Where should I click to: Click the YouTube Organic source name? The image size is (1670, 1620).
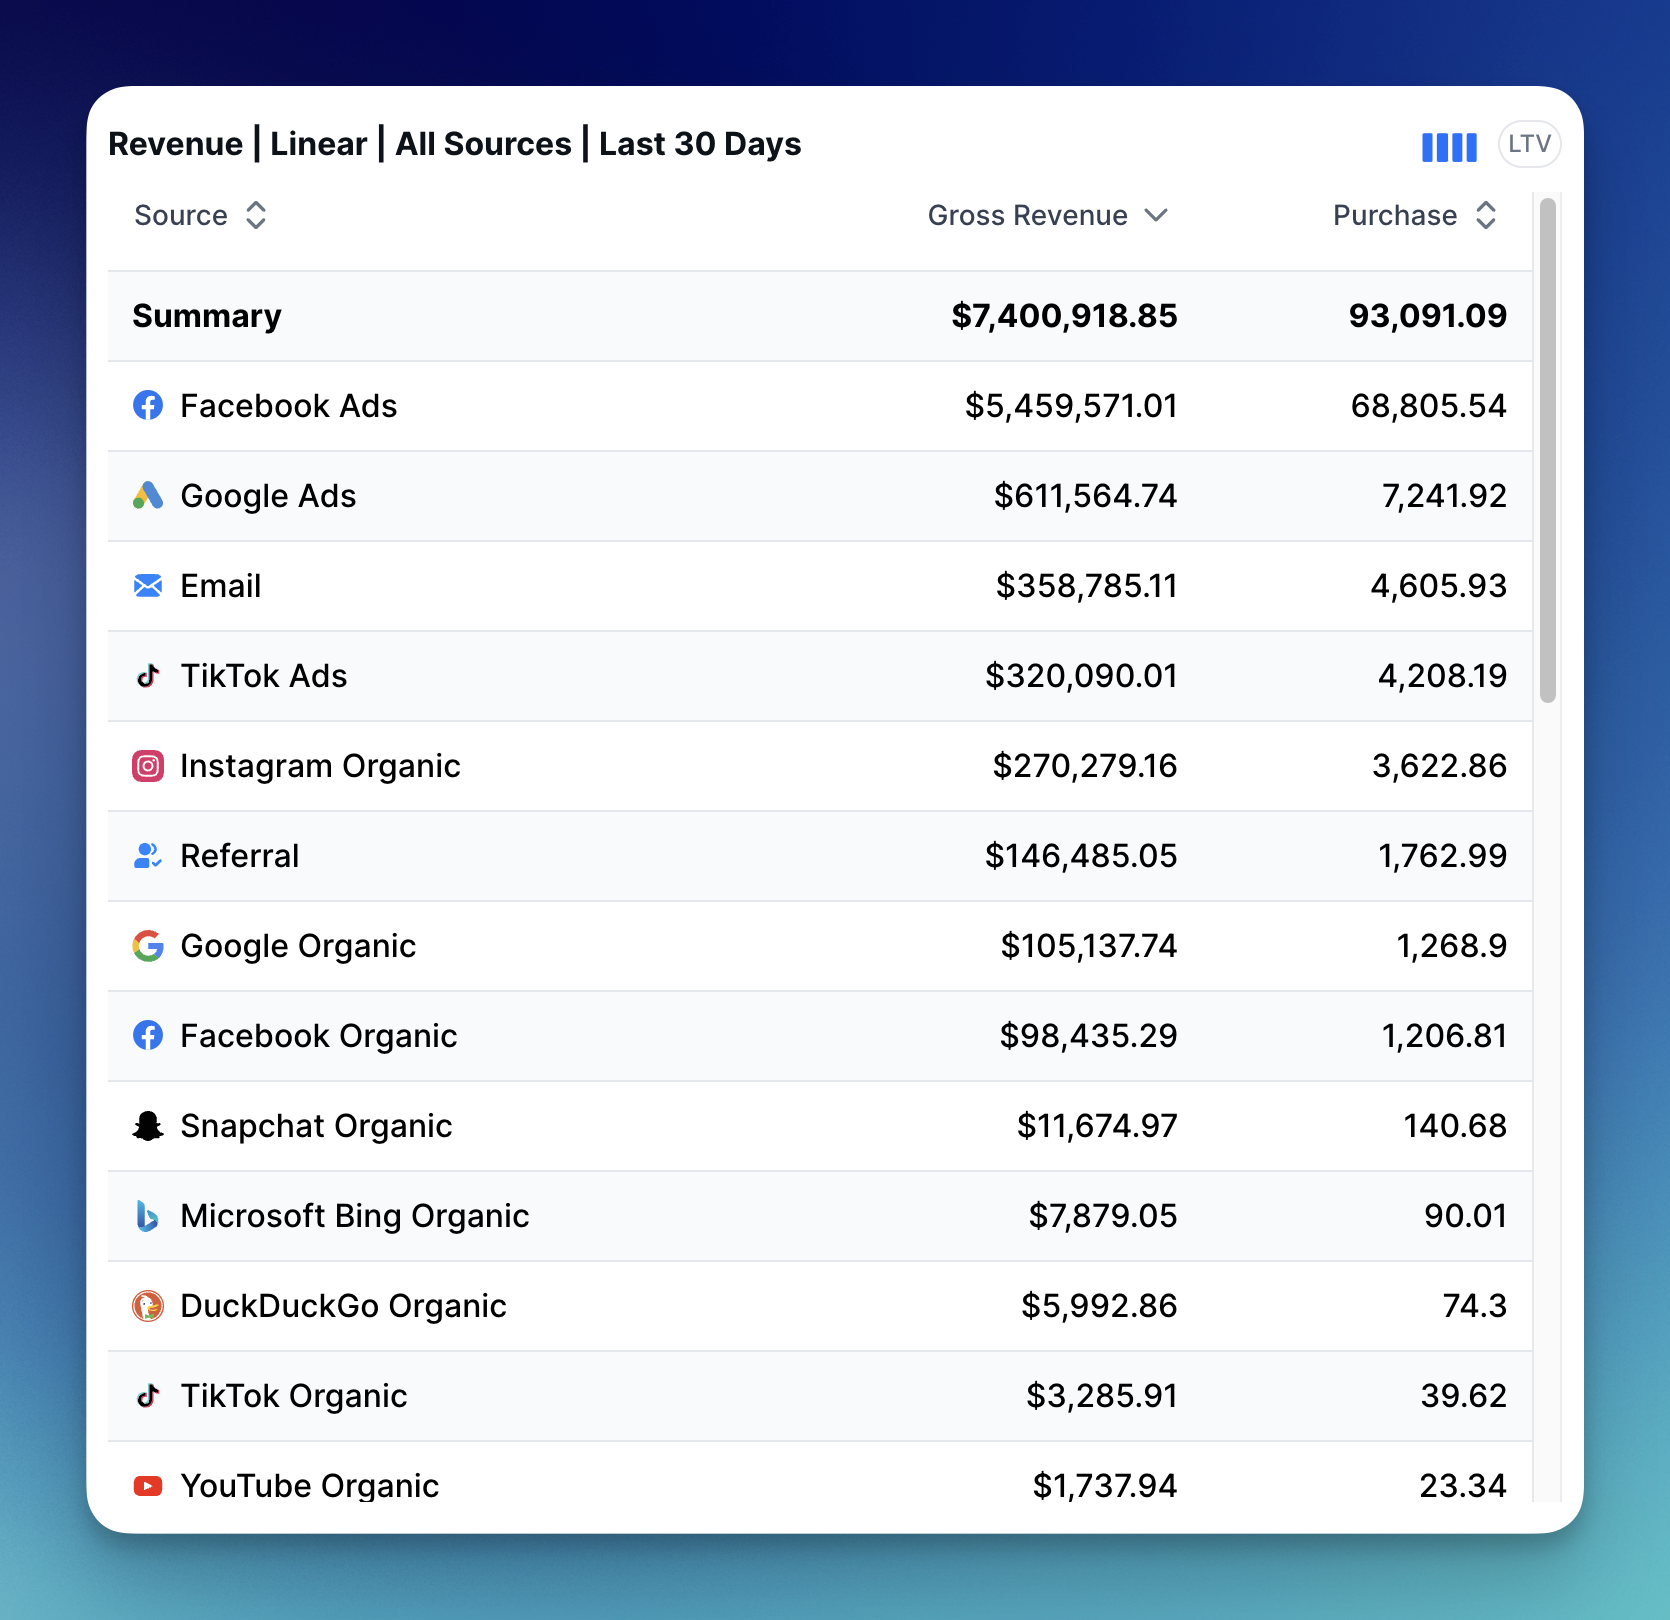(310, 1486)
